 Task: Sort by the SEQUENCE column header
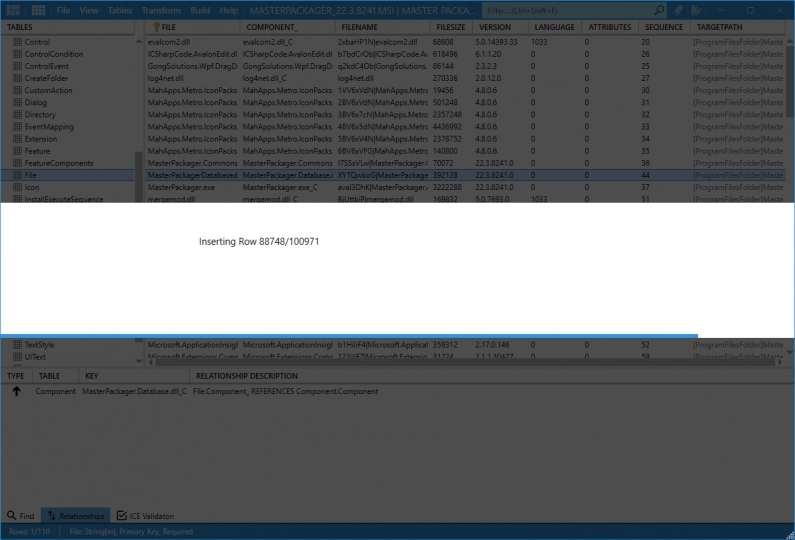[663, 27]
